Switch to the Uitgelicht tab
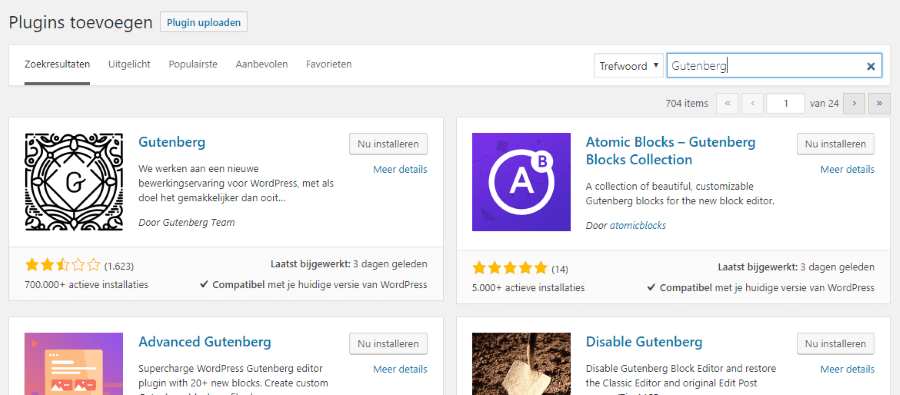The width and height of the screenshot is (900, 395). point(129,64)
